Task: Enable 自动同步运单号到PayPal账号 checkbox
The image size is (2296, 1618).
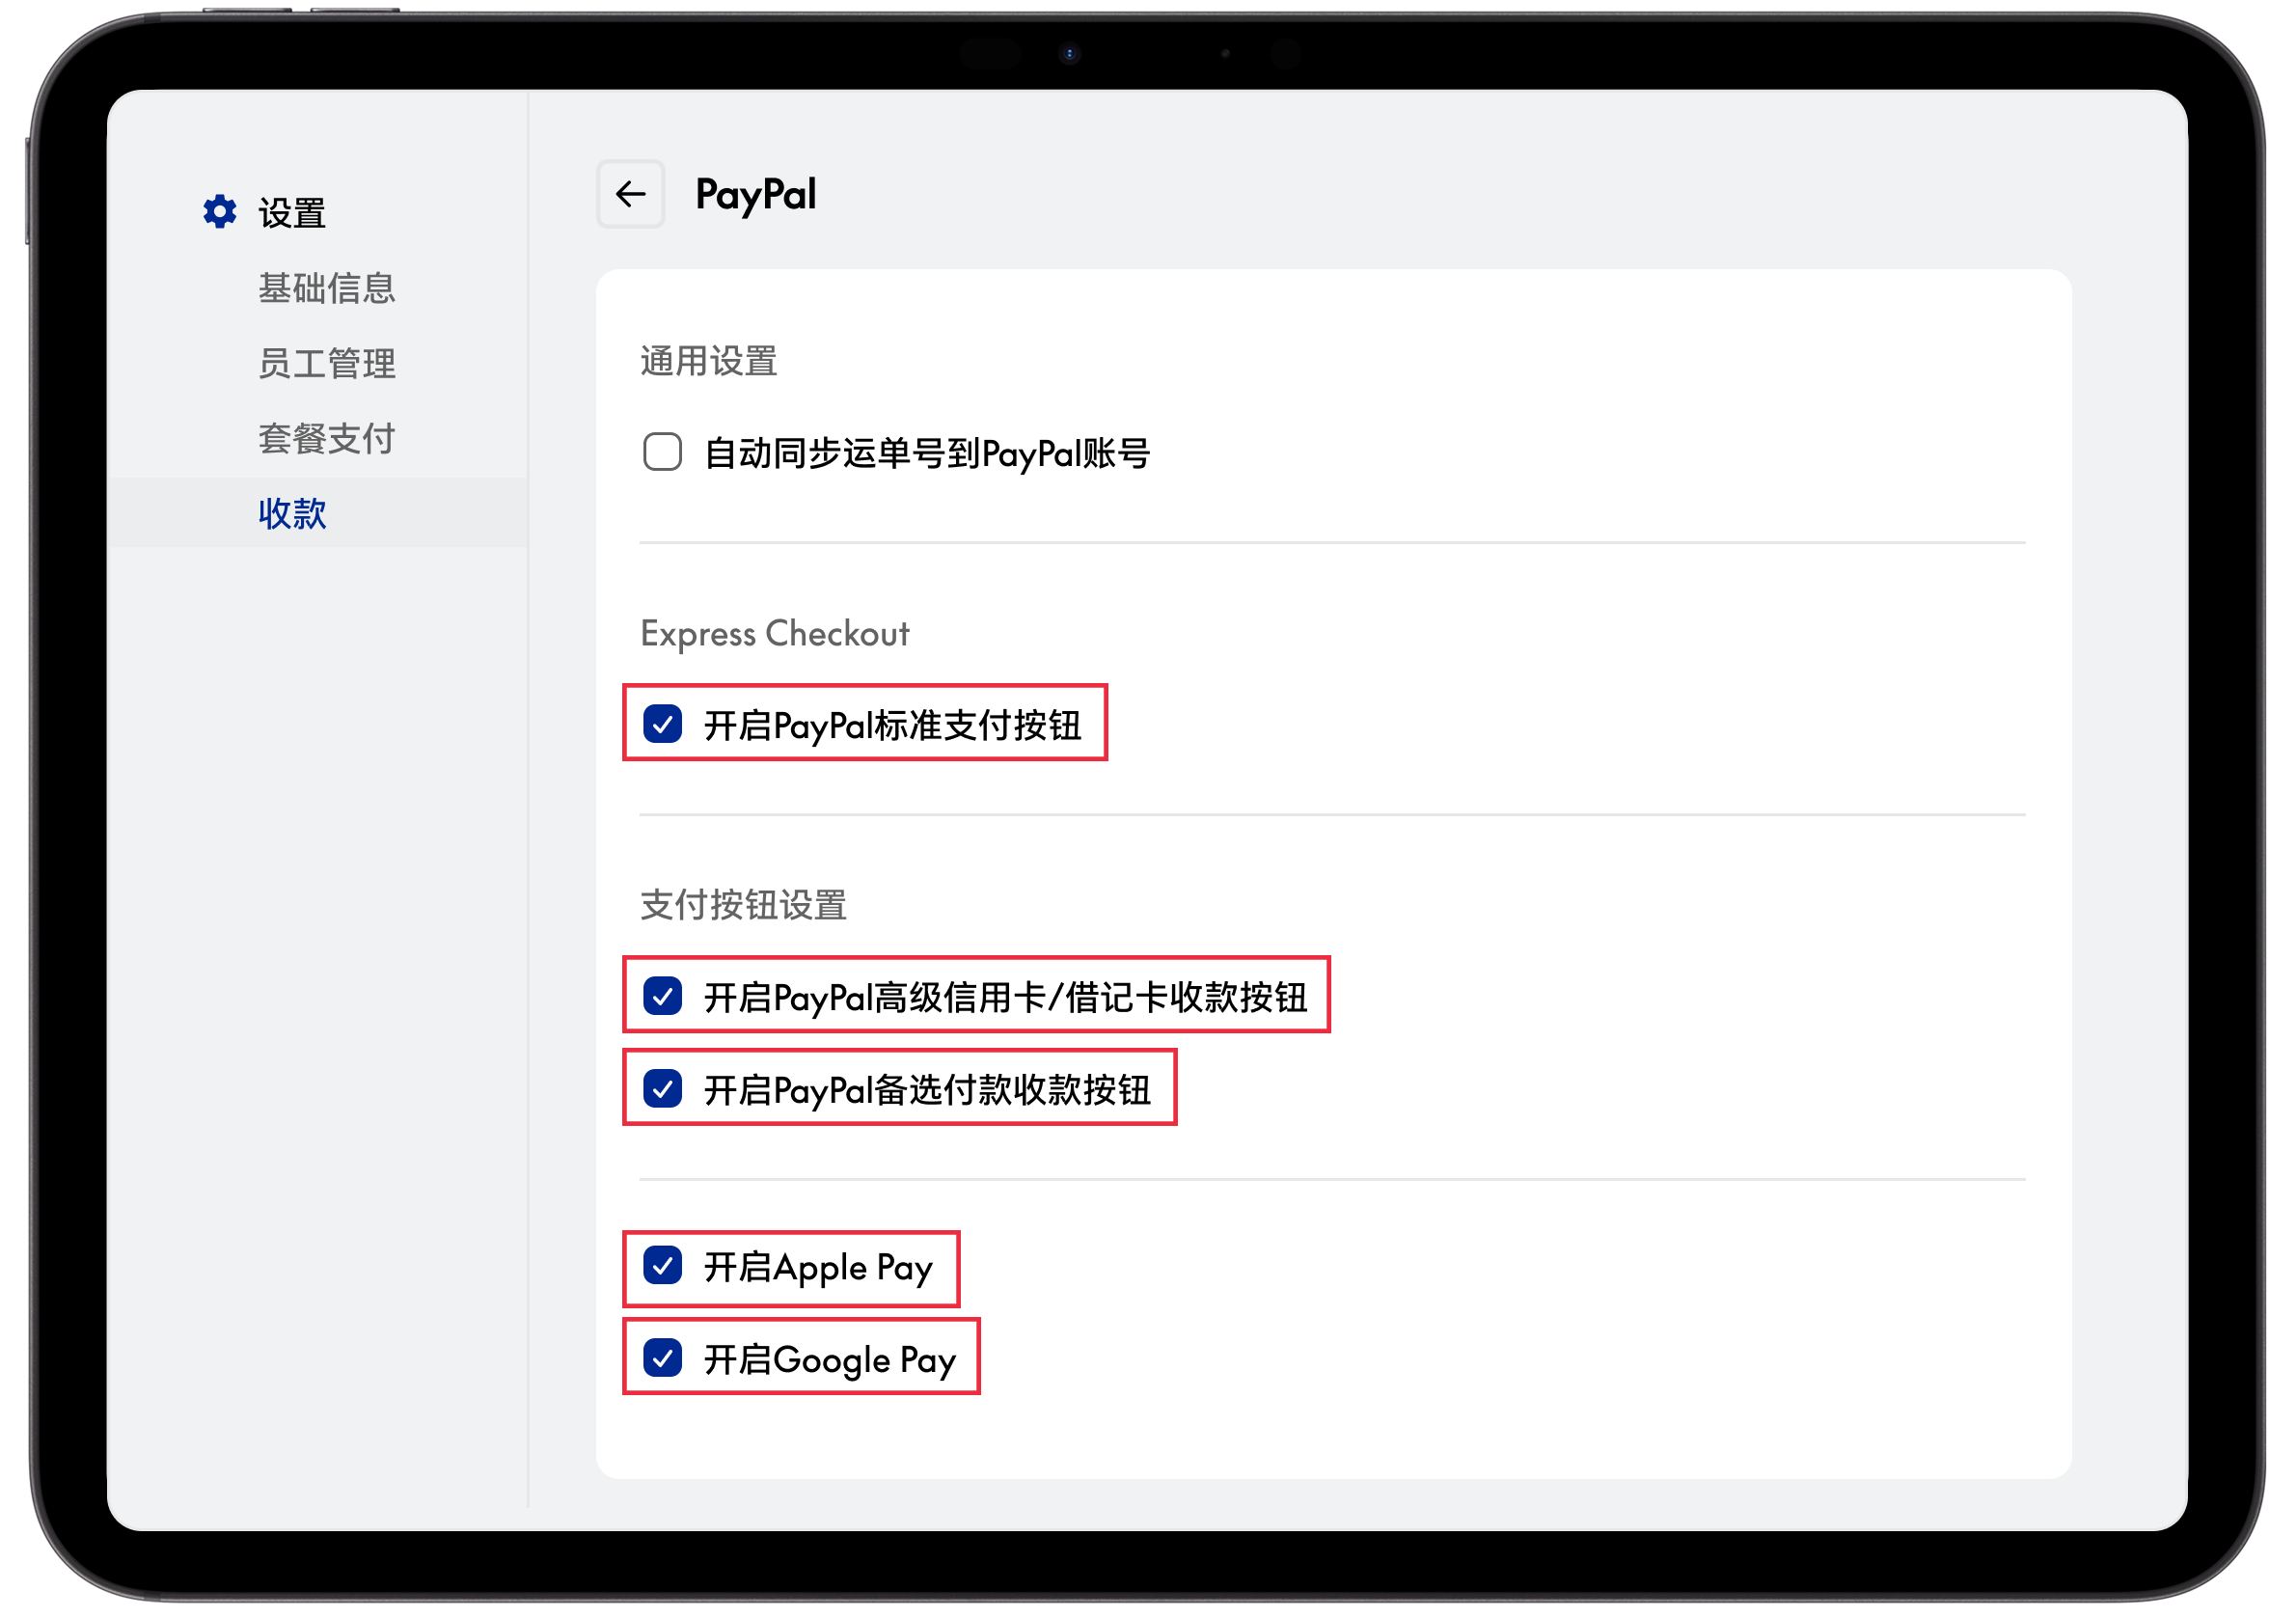Action: 663,452
